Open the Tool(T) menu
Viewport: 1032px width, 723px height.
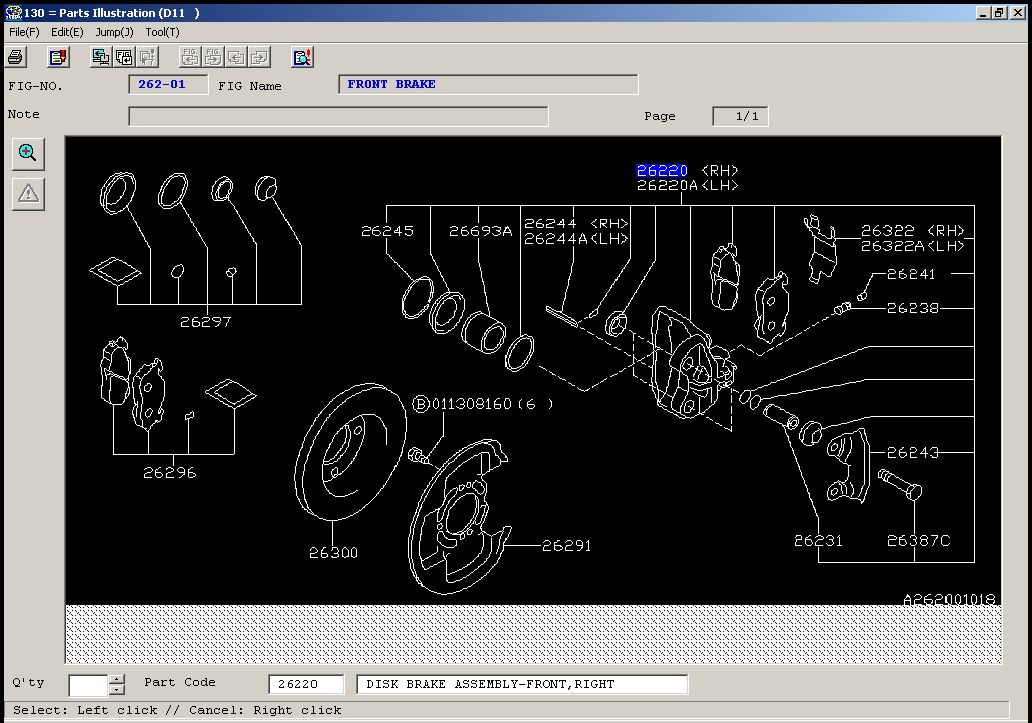(x=163, y=32)
